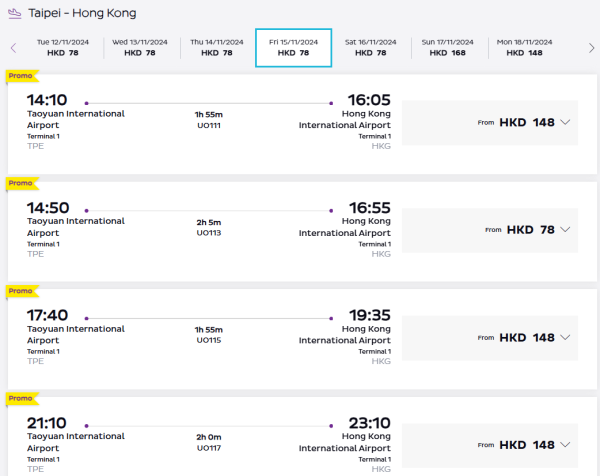Click the Promo badge on the 21:10 flight

click(22, 399)
